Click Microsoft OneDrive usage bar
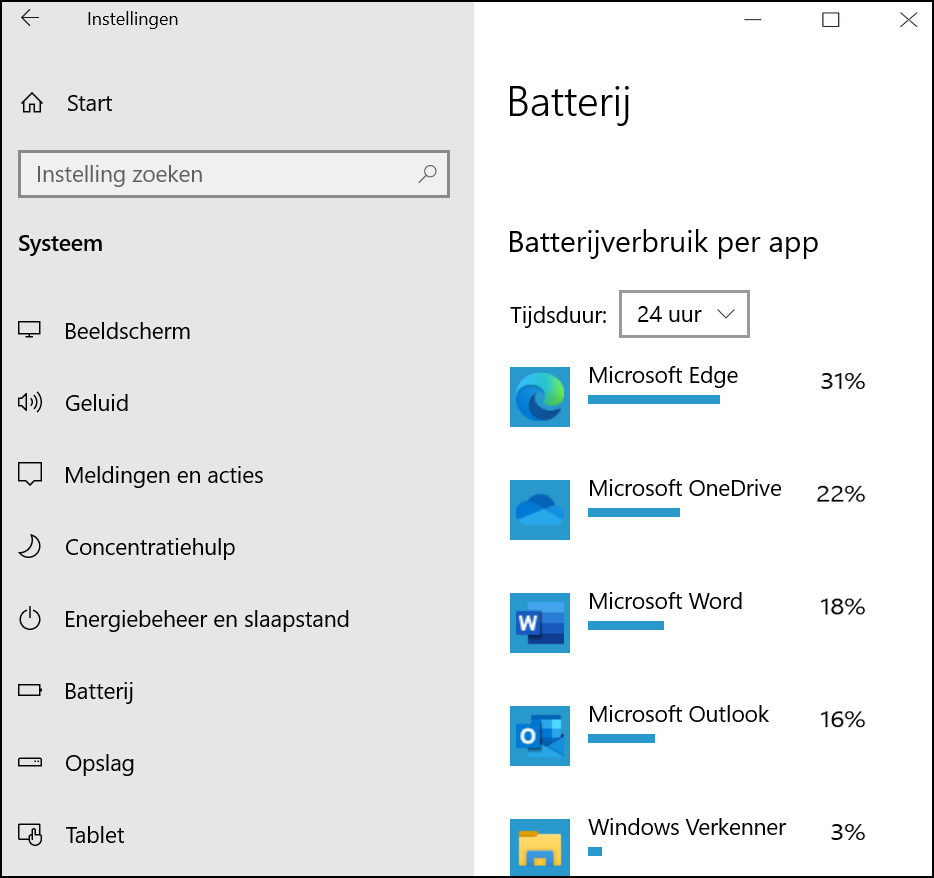The width and height of the screenshot is (934, 878). point(634,513)
